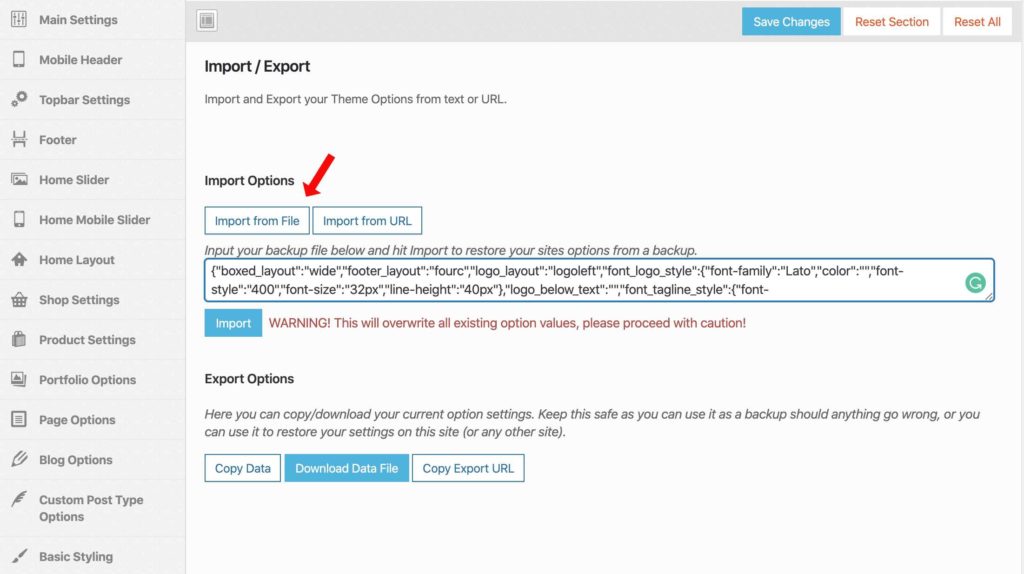Open Product Settings

[x=93, y=340]
